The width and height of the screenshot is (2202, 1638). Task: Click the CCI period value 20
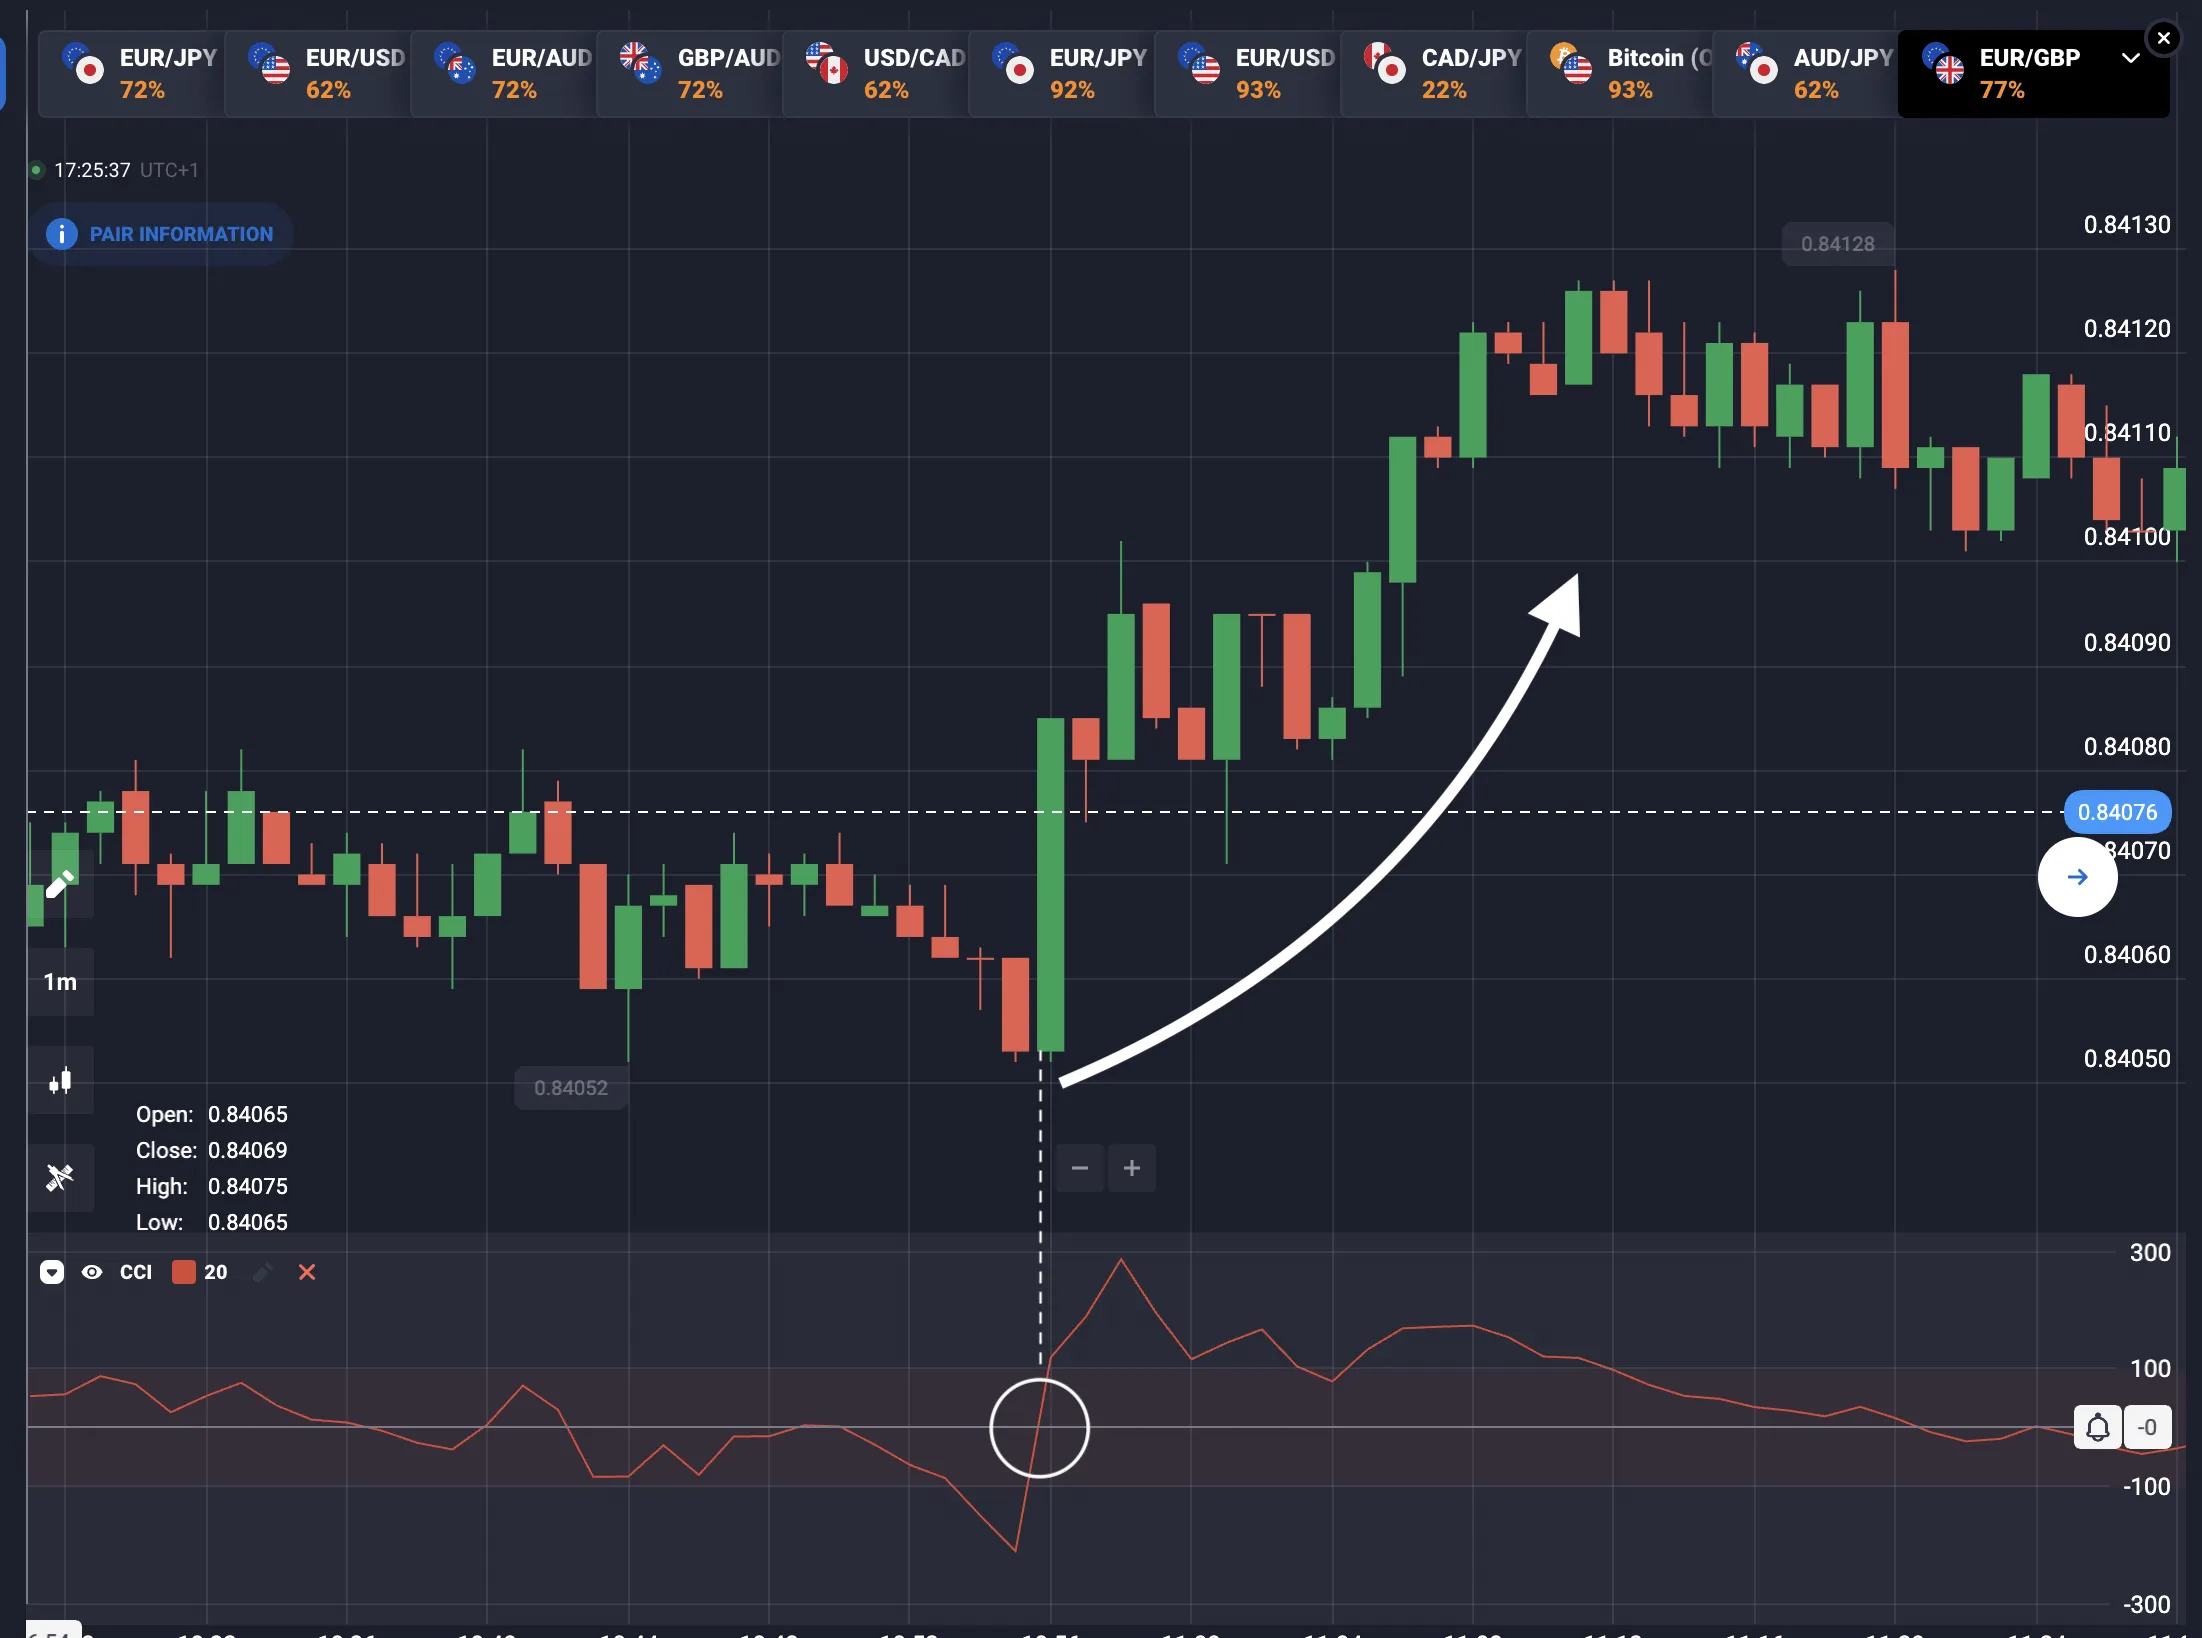(216, 1272)
